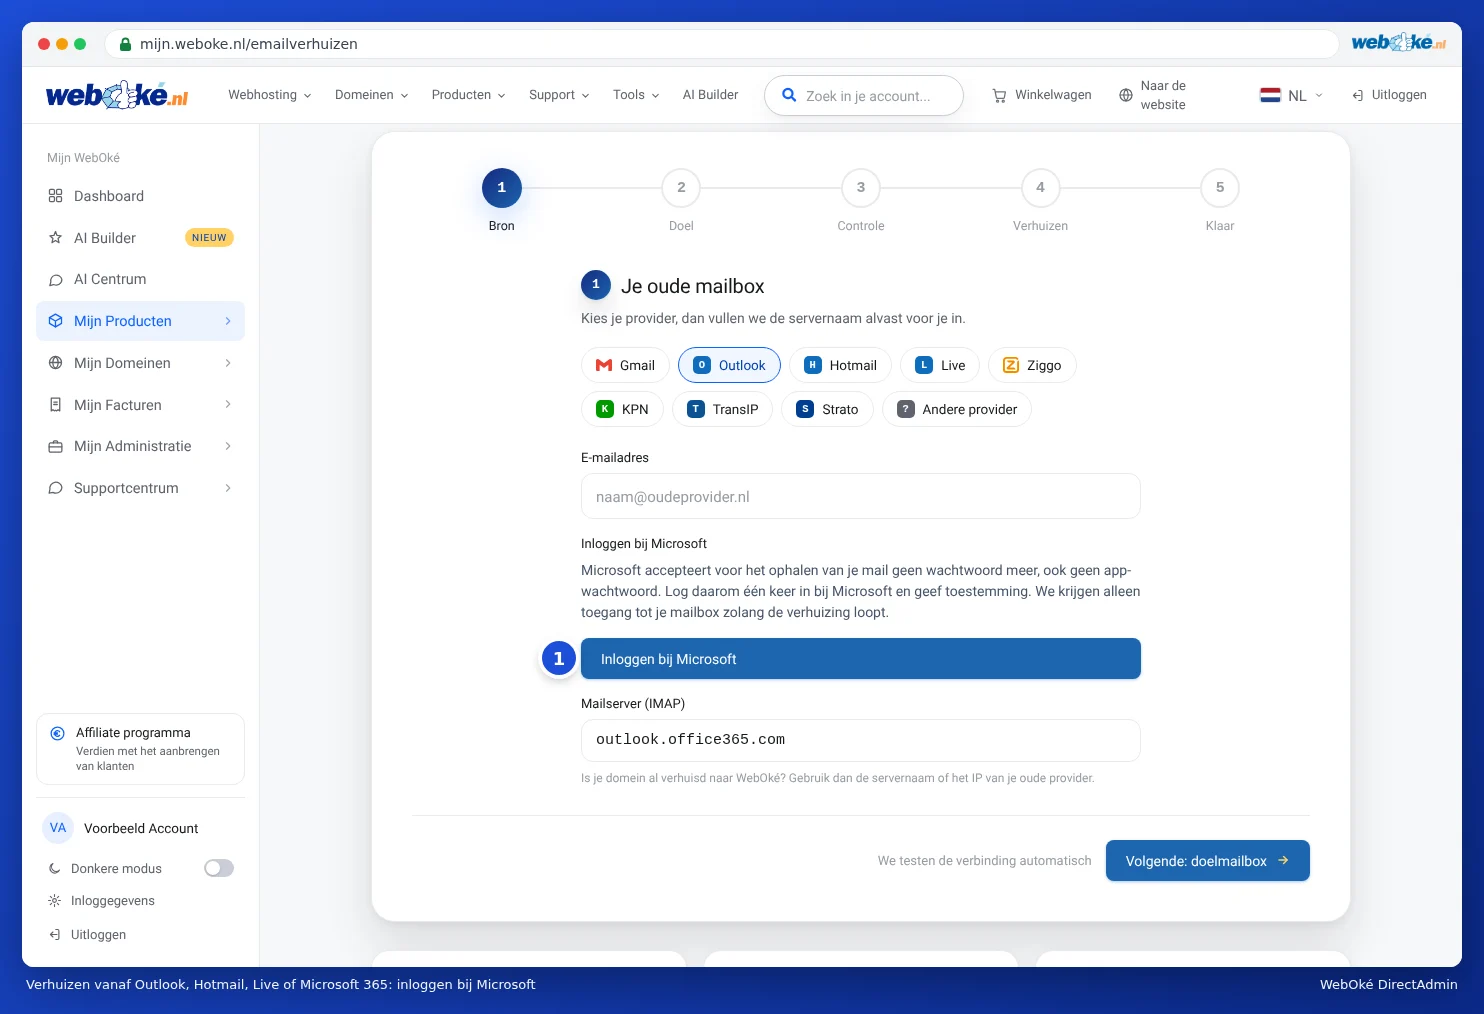Open the Producten dropdown menu

click(x=468, y=95)
